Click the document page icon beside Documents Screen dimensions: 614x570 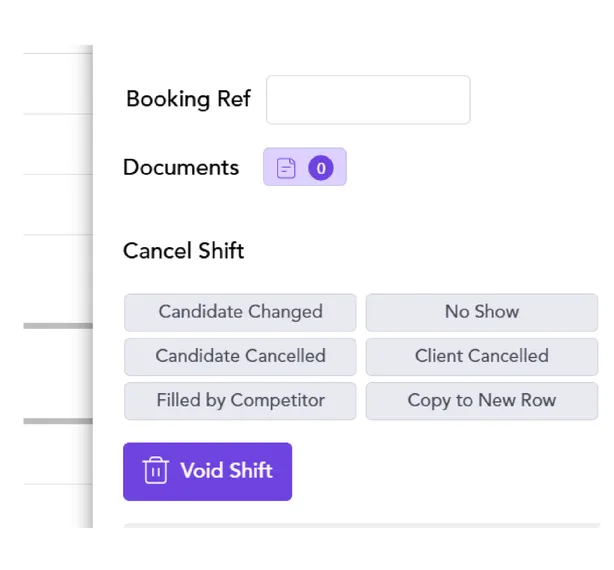pos(286,168)
